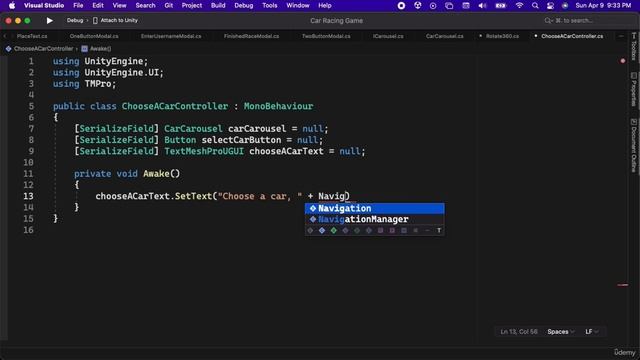The image size is (640, 360).
Task: Click line number 13 in the gutter
Action: pyautogui.click(x=28, y=196)
